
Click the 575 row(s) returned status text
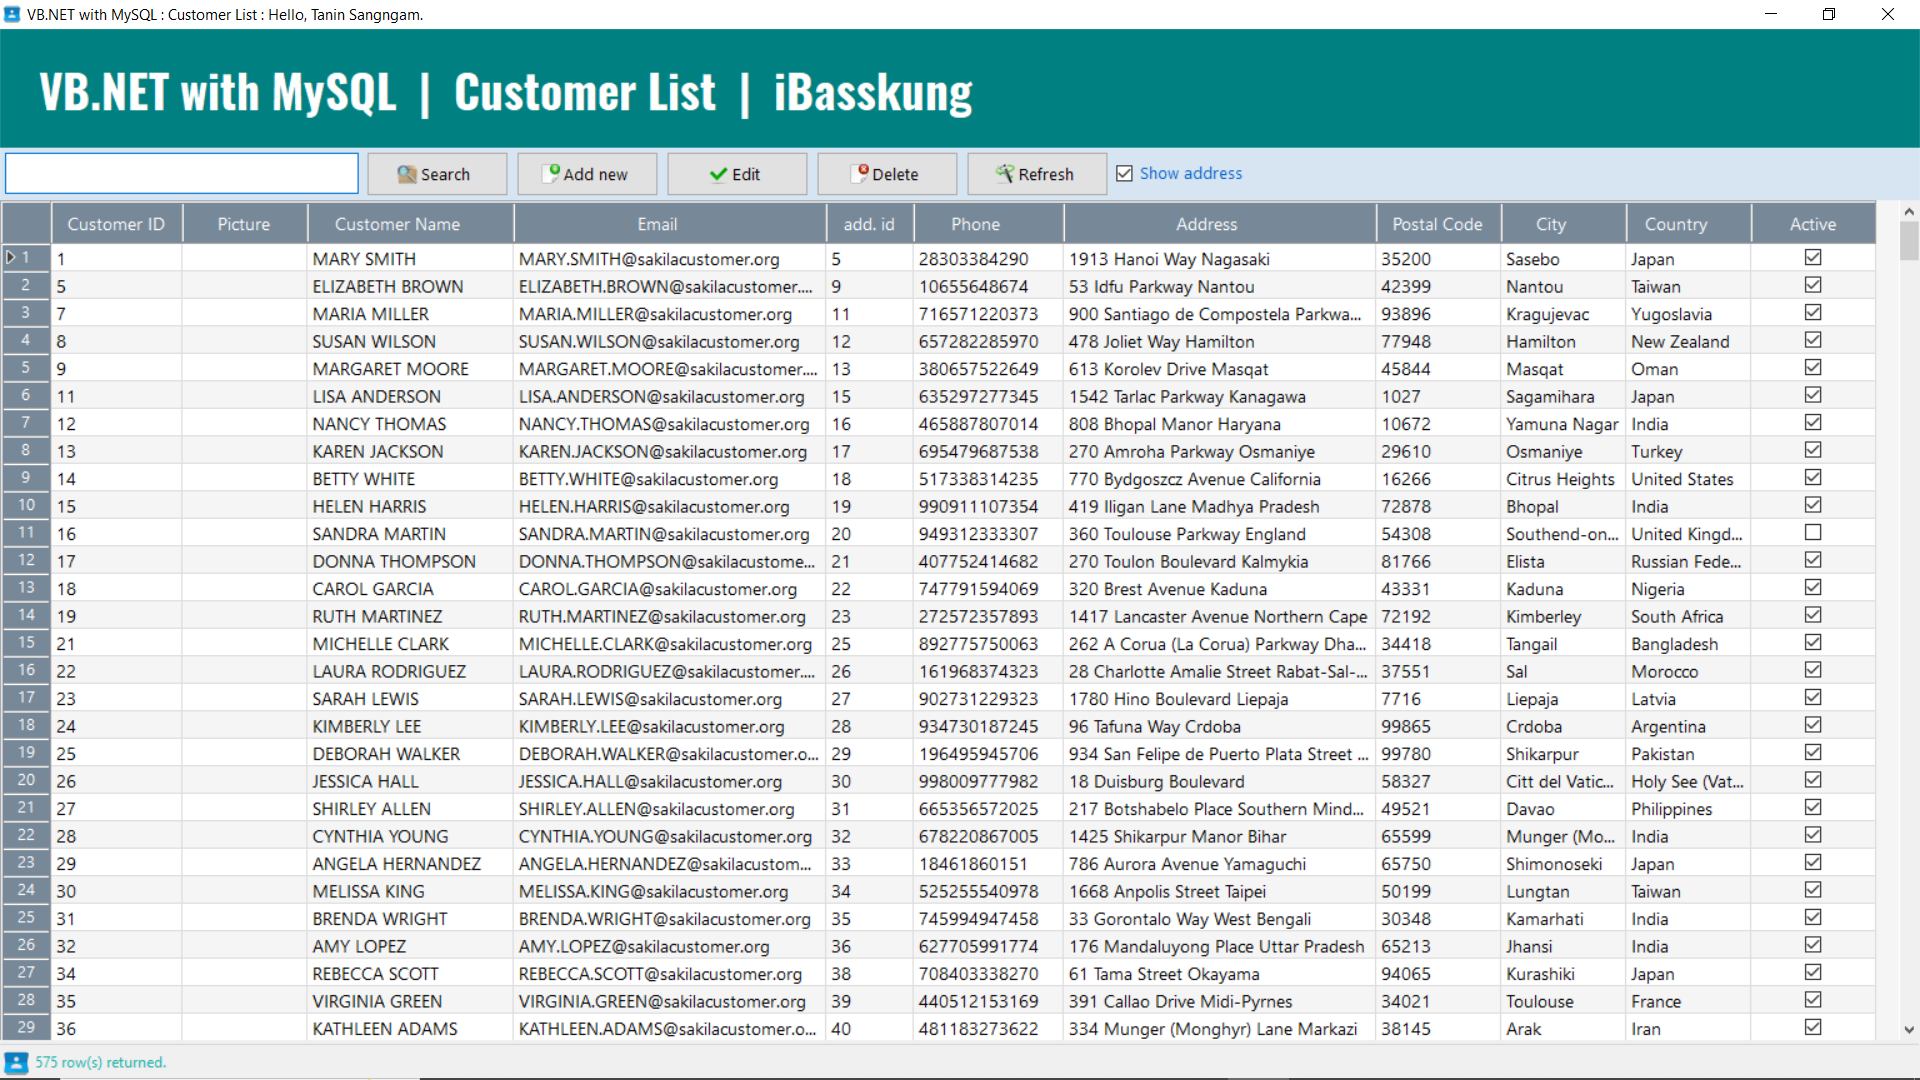pyautogui.click(x=101, y=1063)
